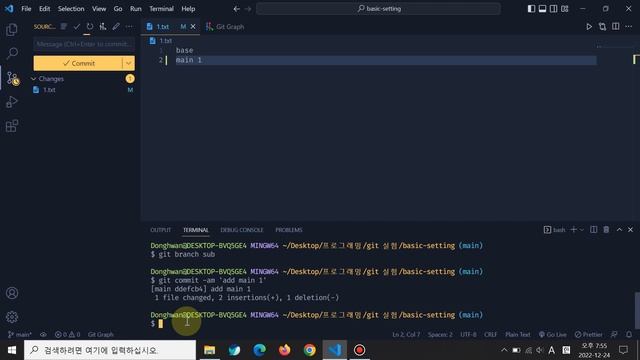Click the checkmark commit icon in Source Control header
640x360 pixels.
pyautogui.click(x=76, y=27)
